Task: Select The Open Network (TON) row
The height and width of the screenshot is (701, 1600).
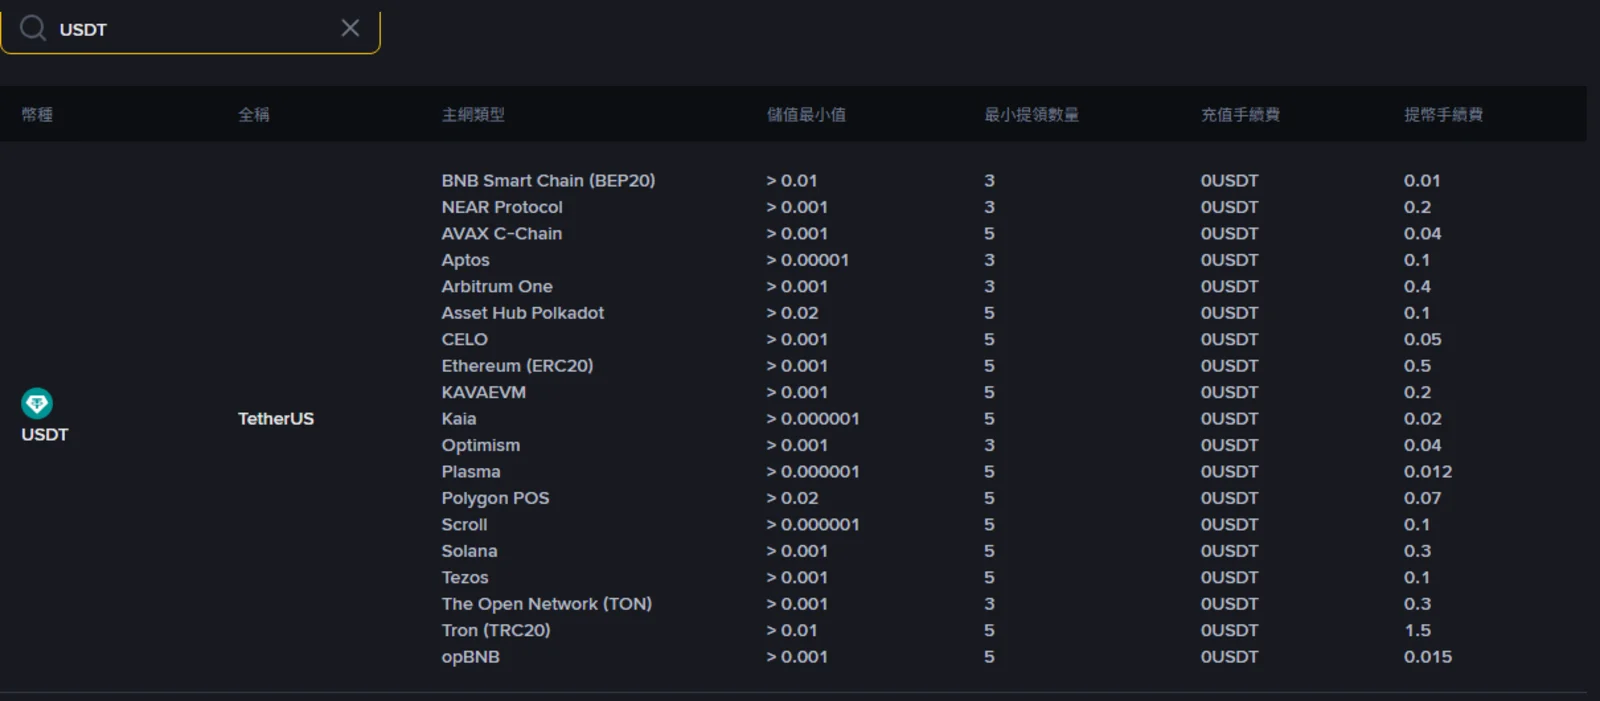Action: tap(547, 604)
